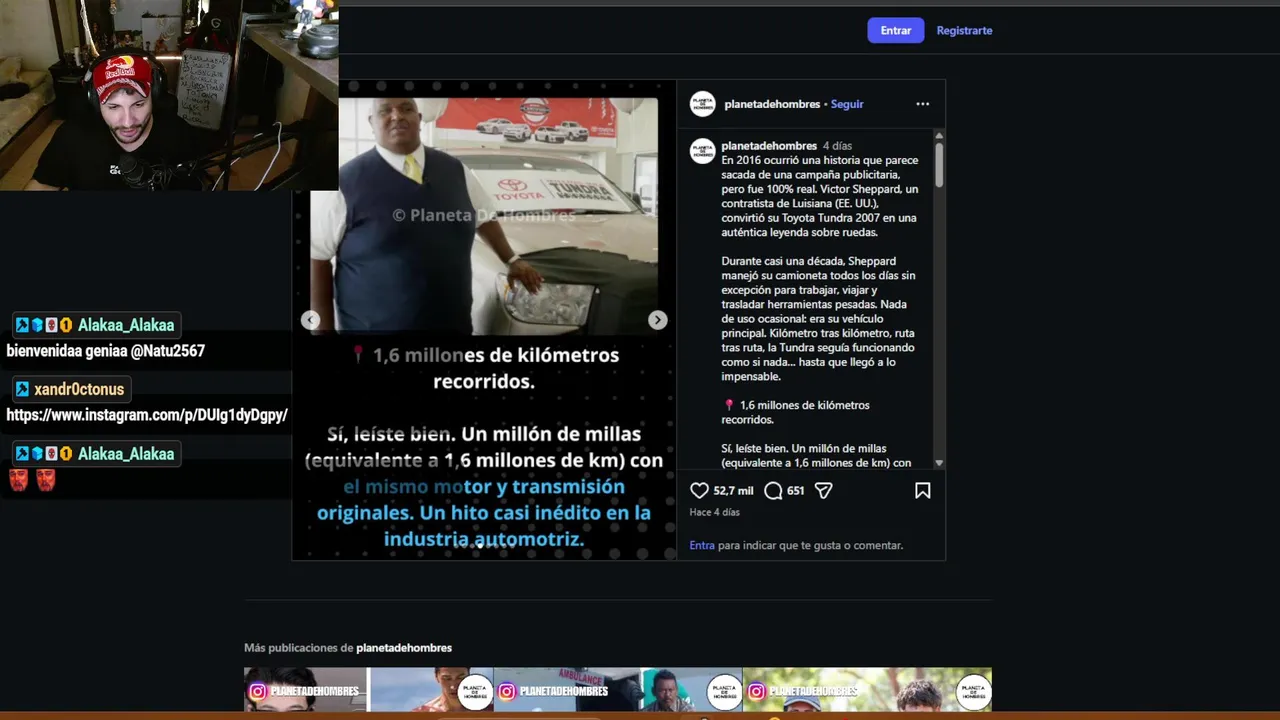Click planetadehombres username above the caption
The image size is (1280, 720).
(769, 146)
